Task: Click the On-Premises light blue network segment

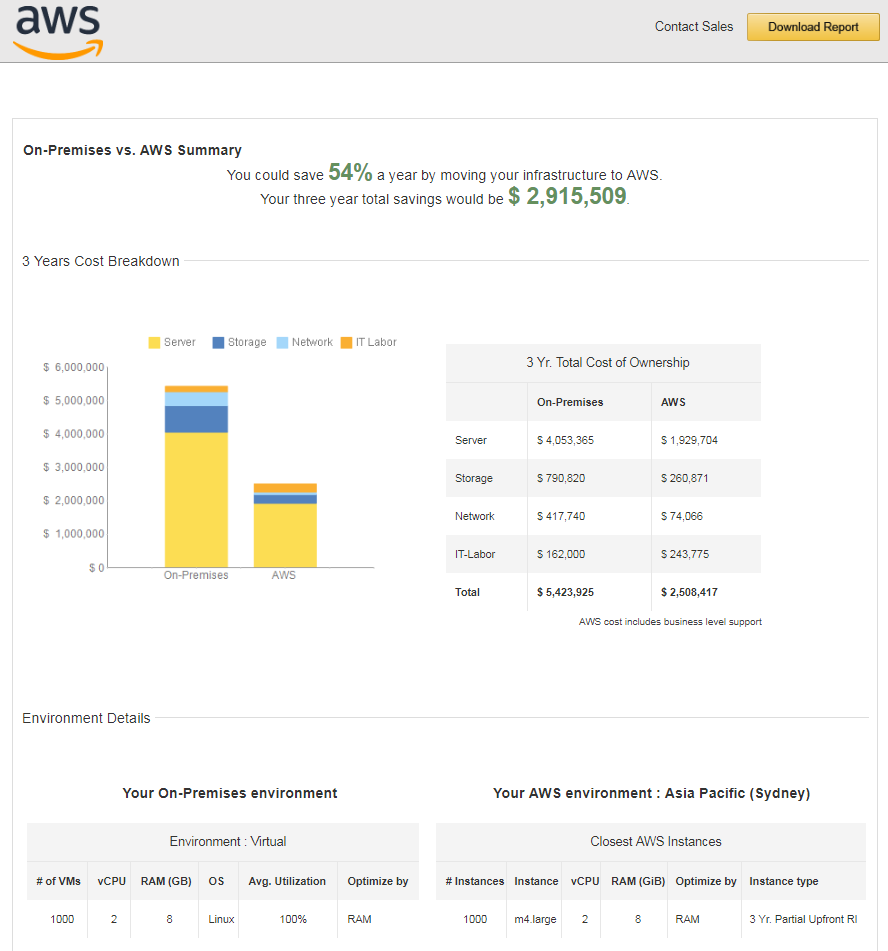Action: (197, 399)
